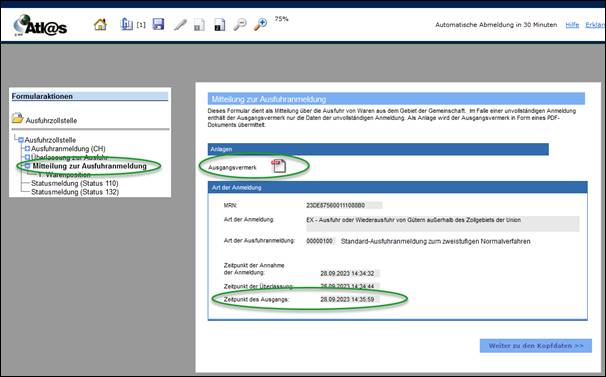This screenshot has height=377, width=606.
Task: Click the Ausfuhrzollstelle folder icon
Action: point(17,118)
